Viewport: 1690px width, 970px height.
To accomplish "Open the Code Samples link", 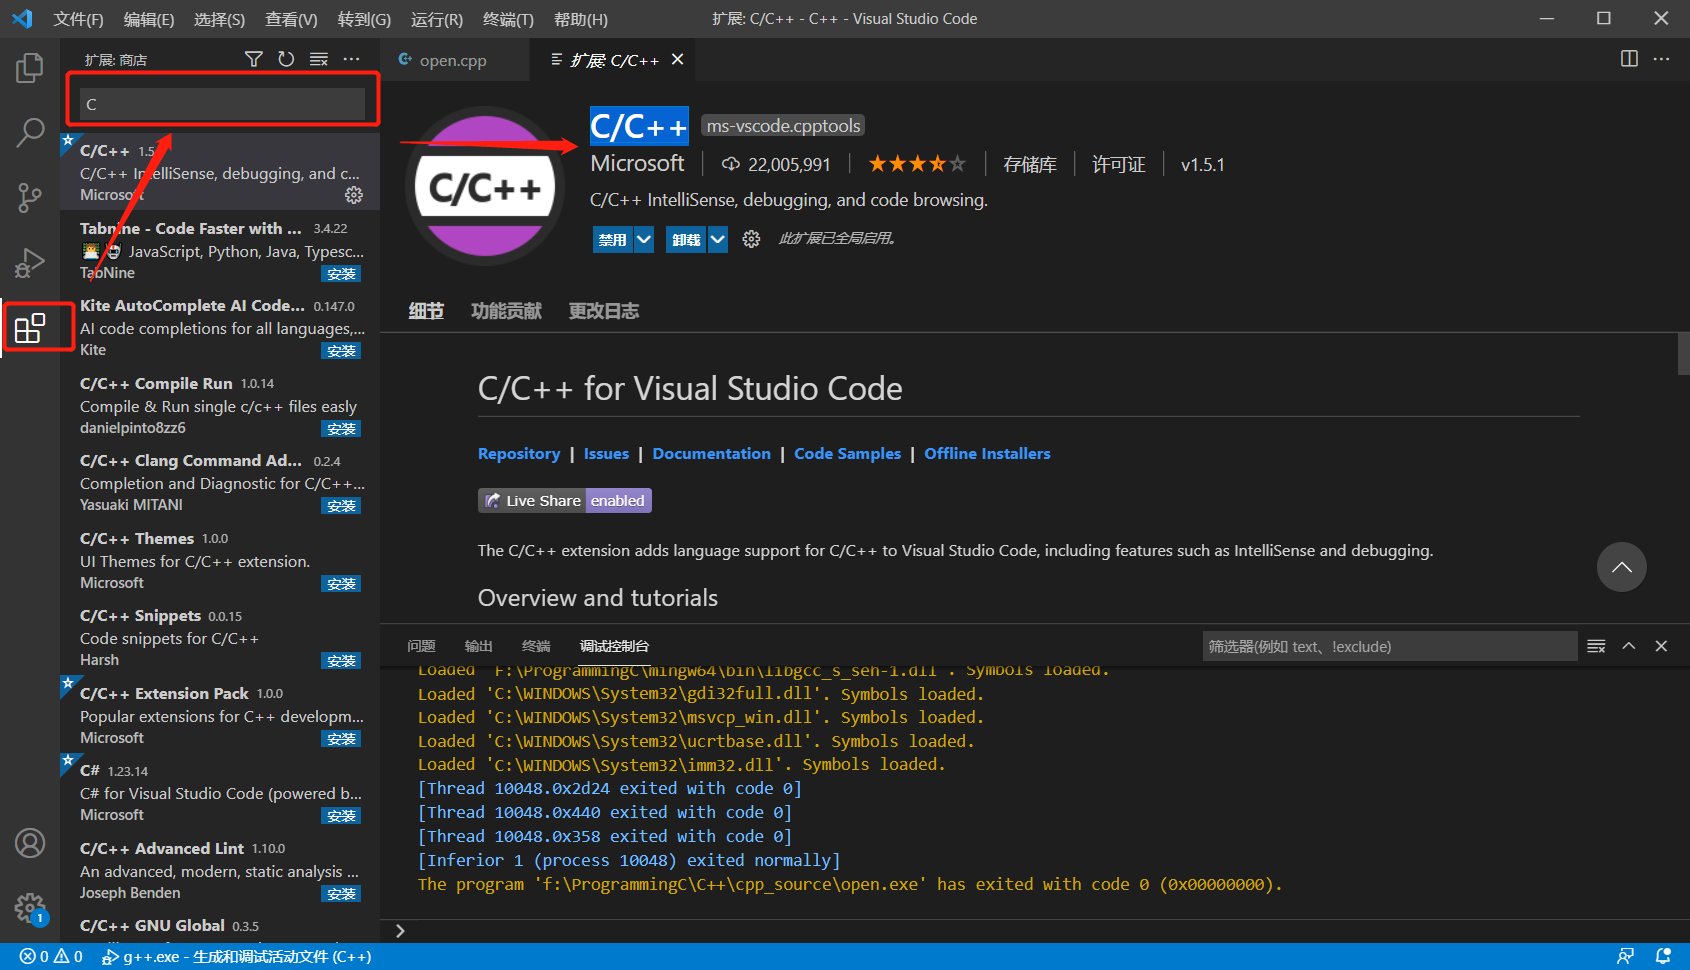I will pyautogui.click(x=848, y=453).
